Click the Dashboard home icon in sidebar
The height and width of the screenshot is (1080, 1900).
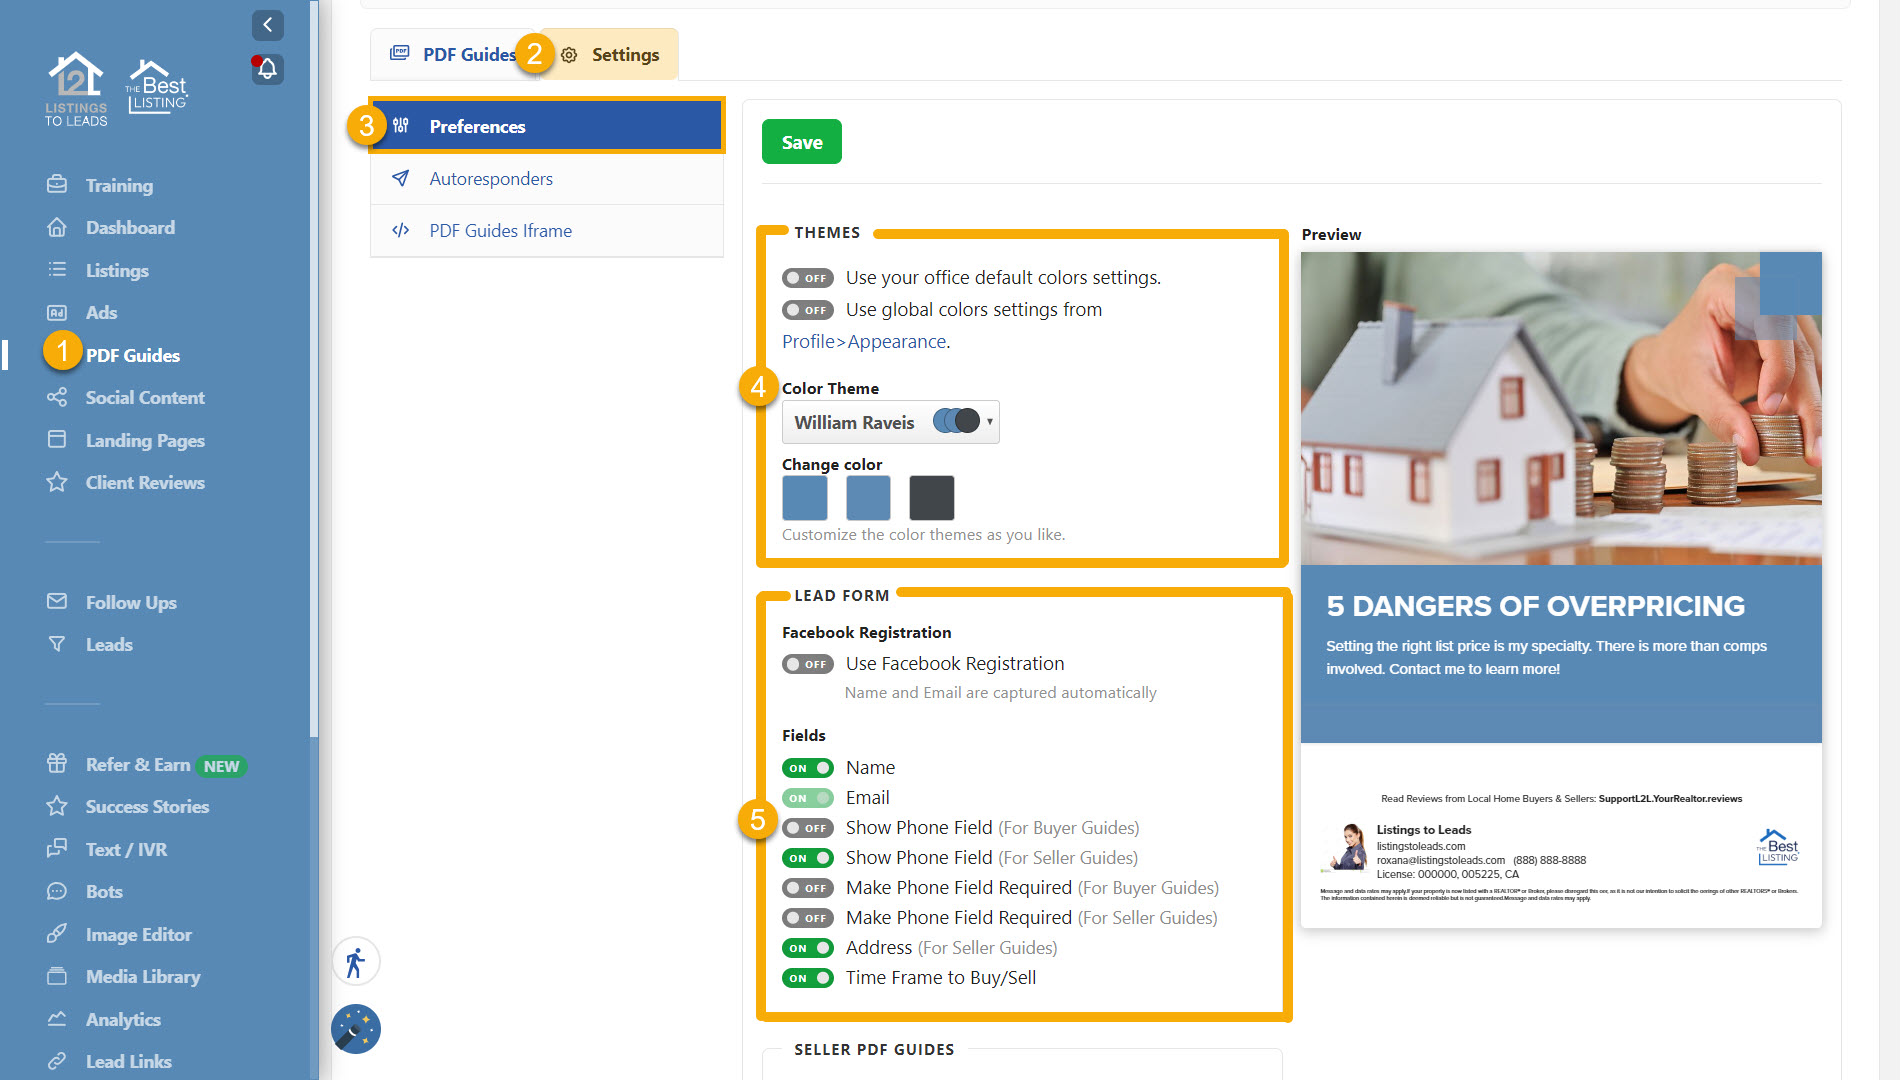coord(57,228)
